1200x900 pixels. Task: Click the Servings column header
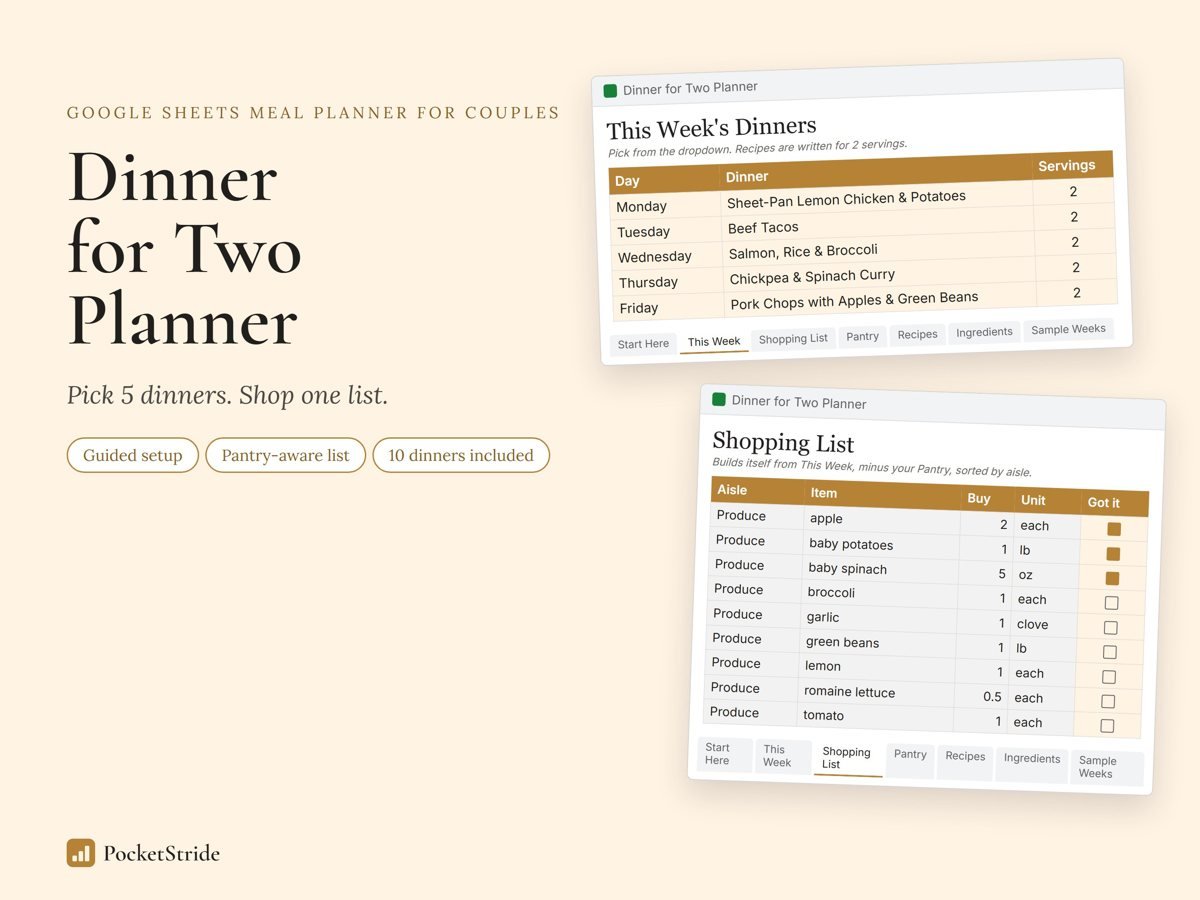[1071, 166]
